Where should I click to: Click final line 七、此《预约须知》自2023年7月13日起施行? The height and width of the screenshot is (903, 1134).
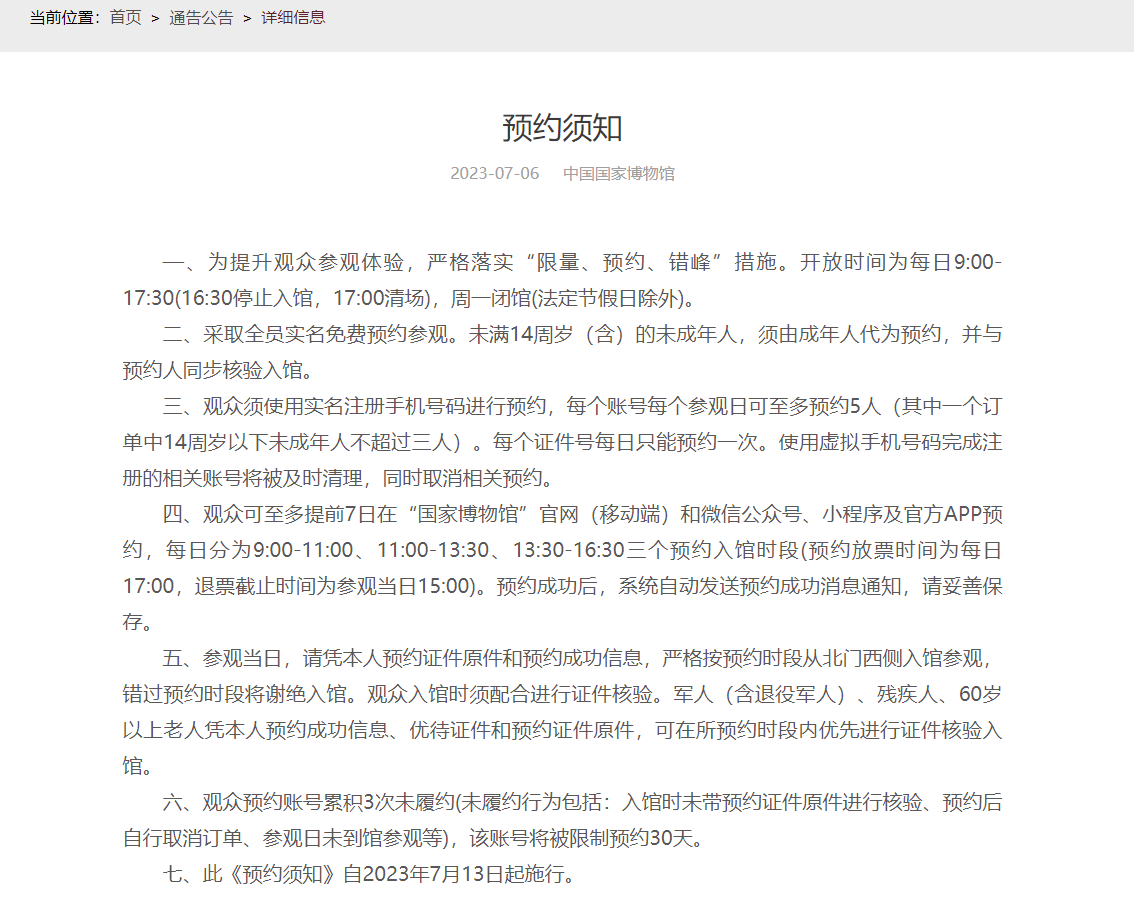[370, 874]
